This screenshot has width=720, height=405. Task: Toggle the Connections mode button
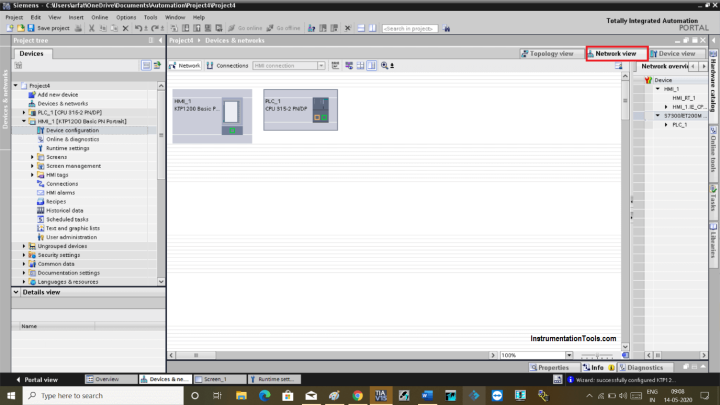coord(226,65)
